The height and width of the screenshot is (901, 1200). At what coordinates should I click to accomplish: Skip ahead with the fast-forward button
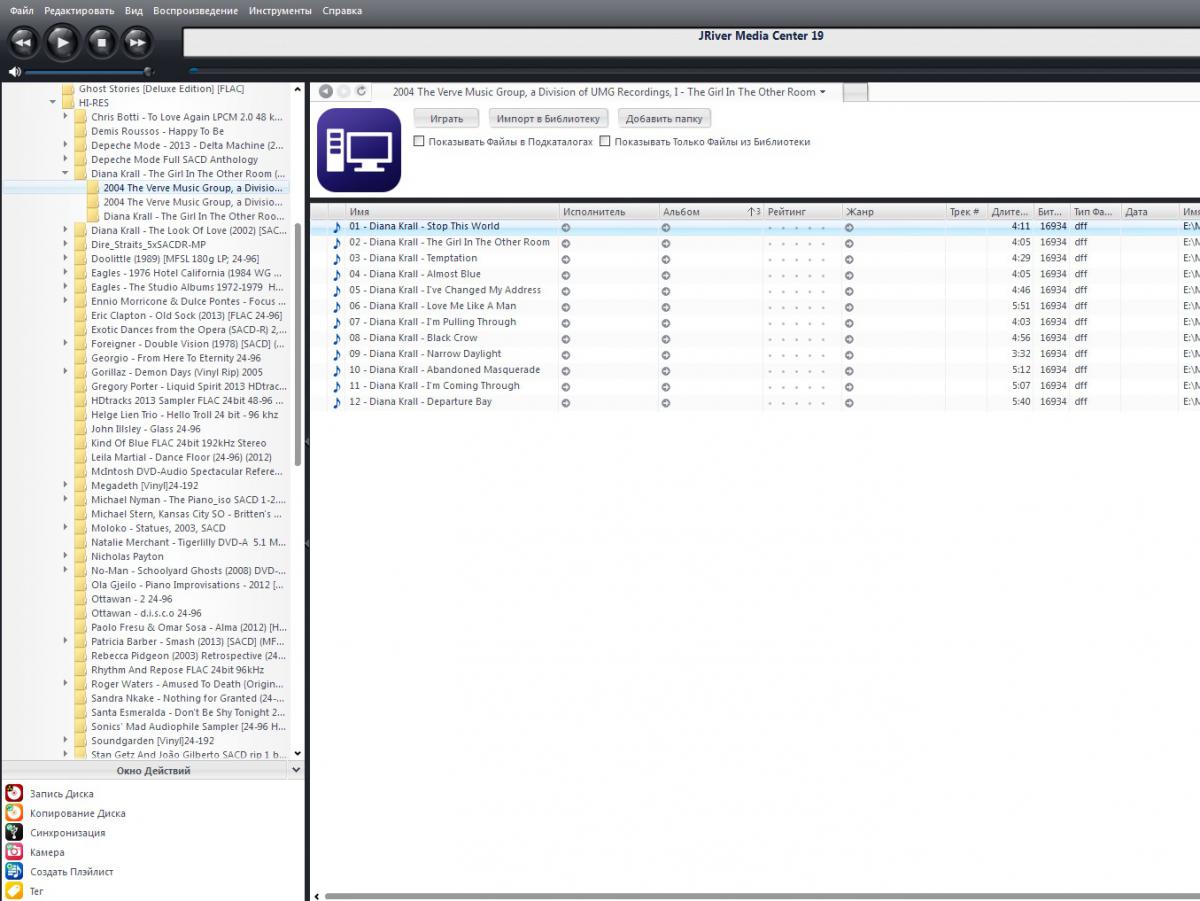[137, 42]
